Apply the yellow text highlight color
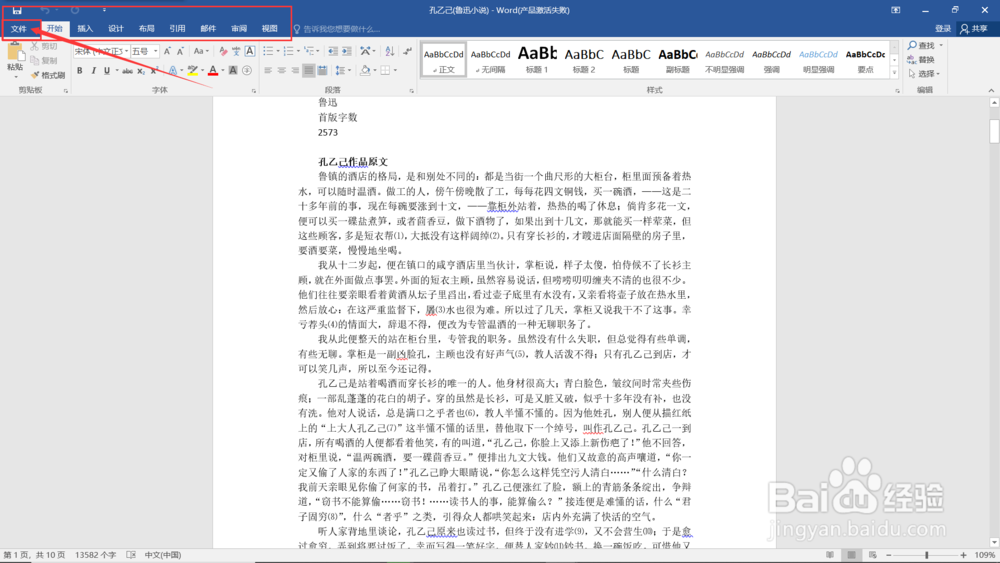1000x563 pixels. click(x=192, y=70)
